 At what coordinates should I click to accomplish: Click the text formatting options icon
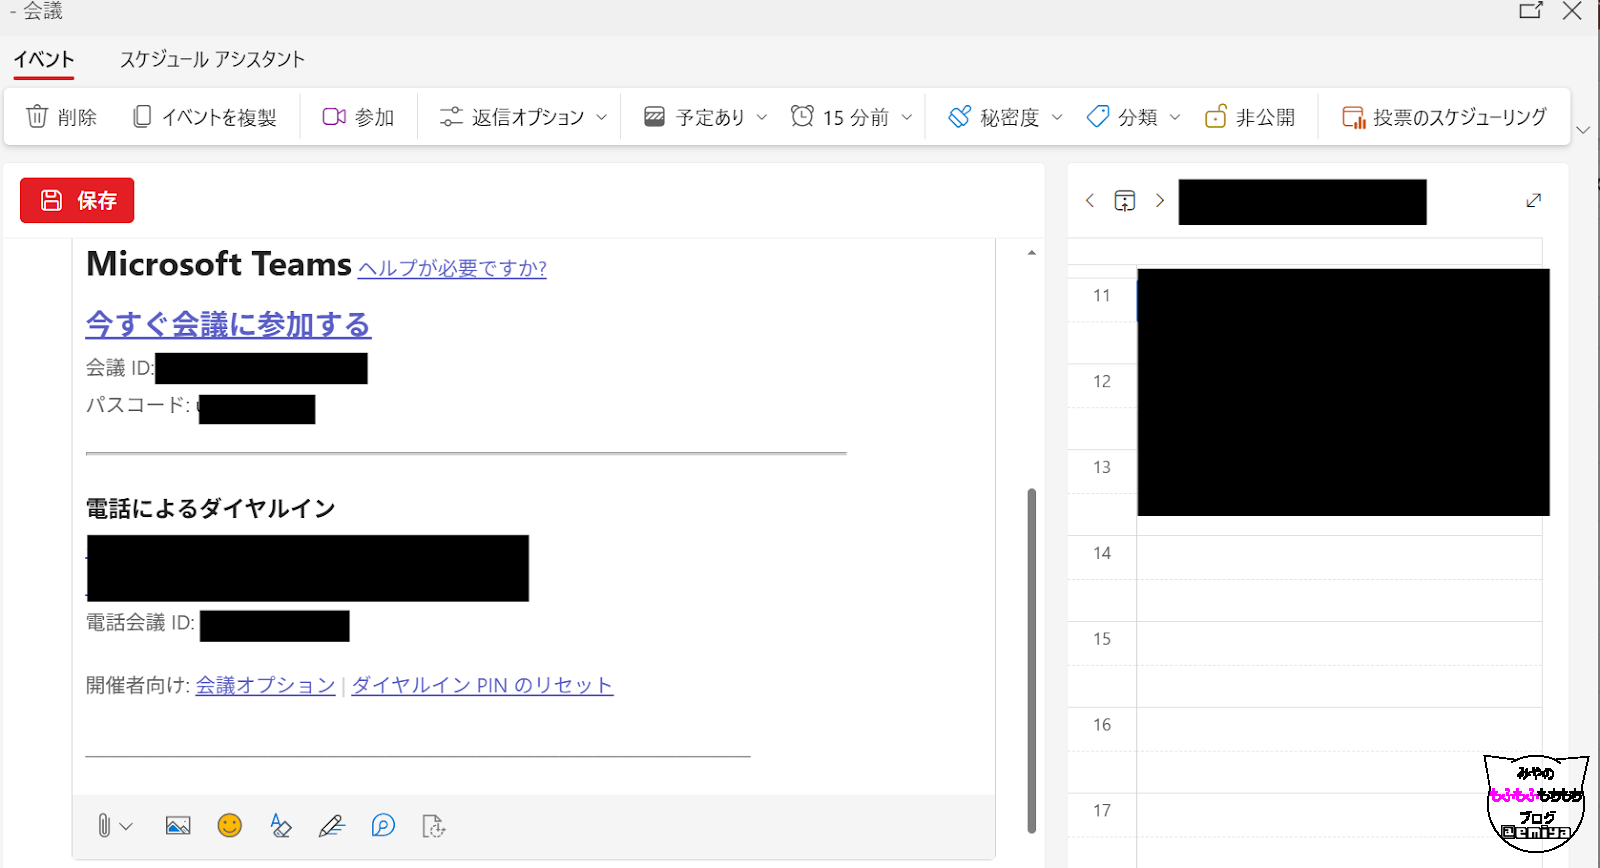pos(281,826)
